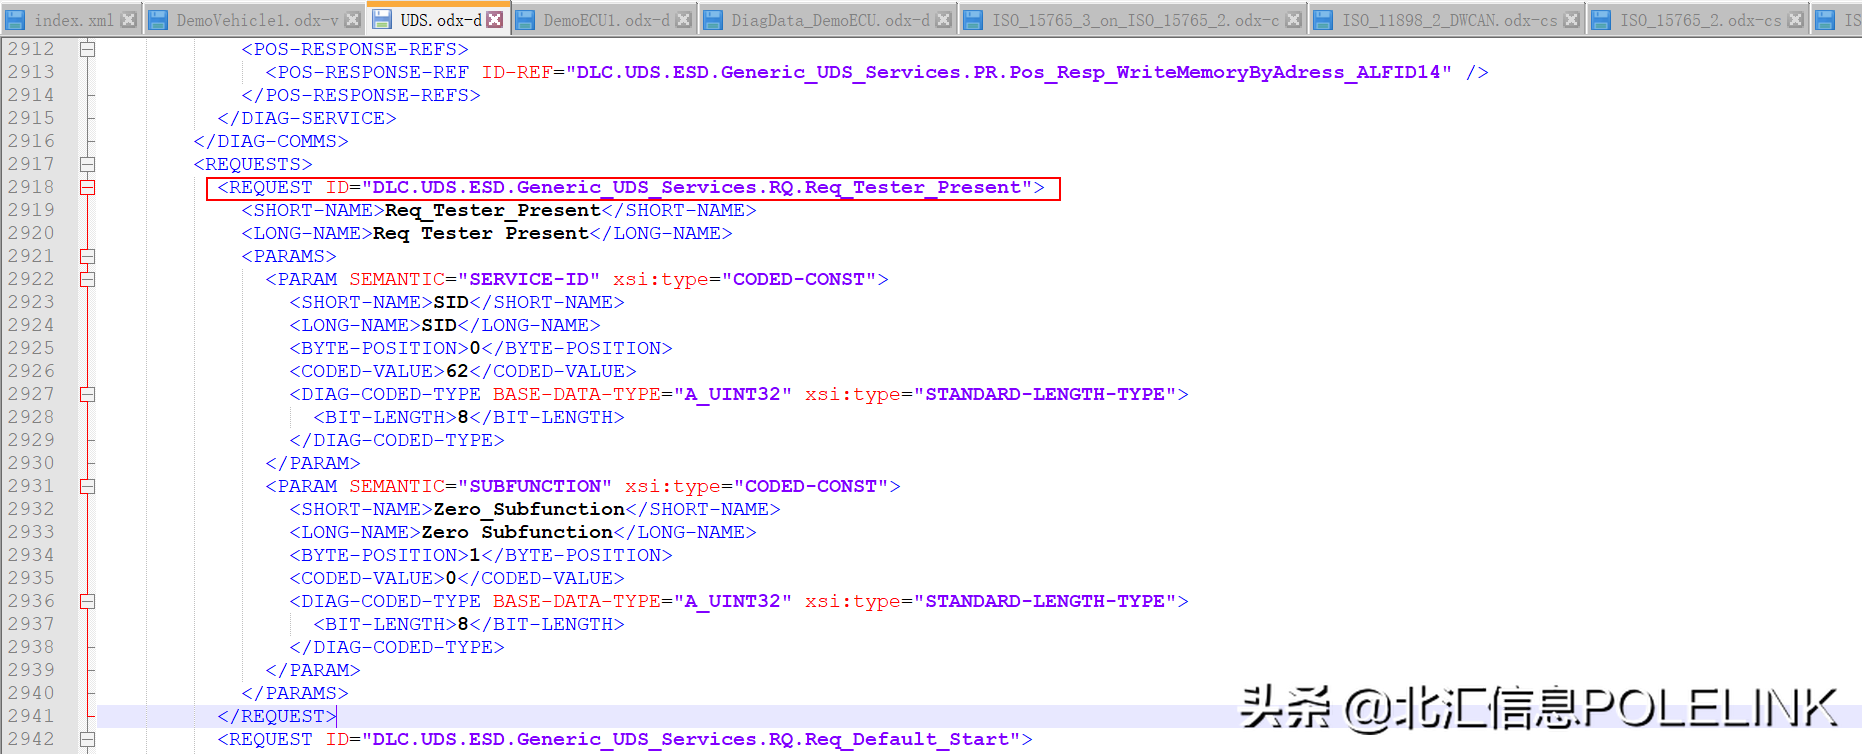
Task: Click the SUBFUNCTION semantic value
Action: point(535,486)
